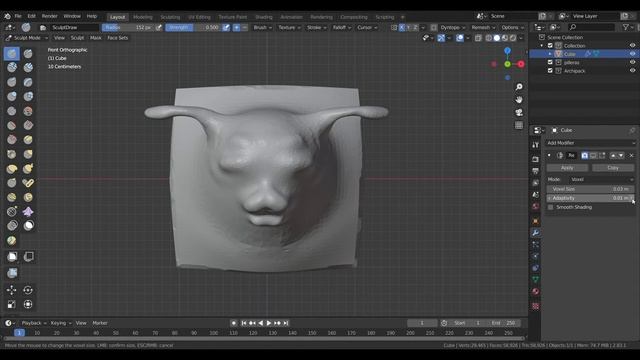
Task: Open the Output properties tab
Action: (x=536, y=171)
